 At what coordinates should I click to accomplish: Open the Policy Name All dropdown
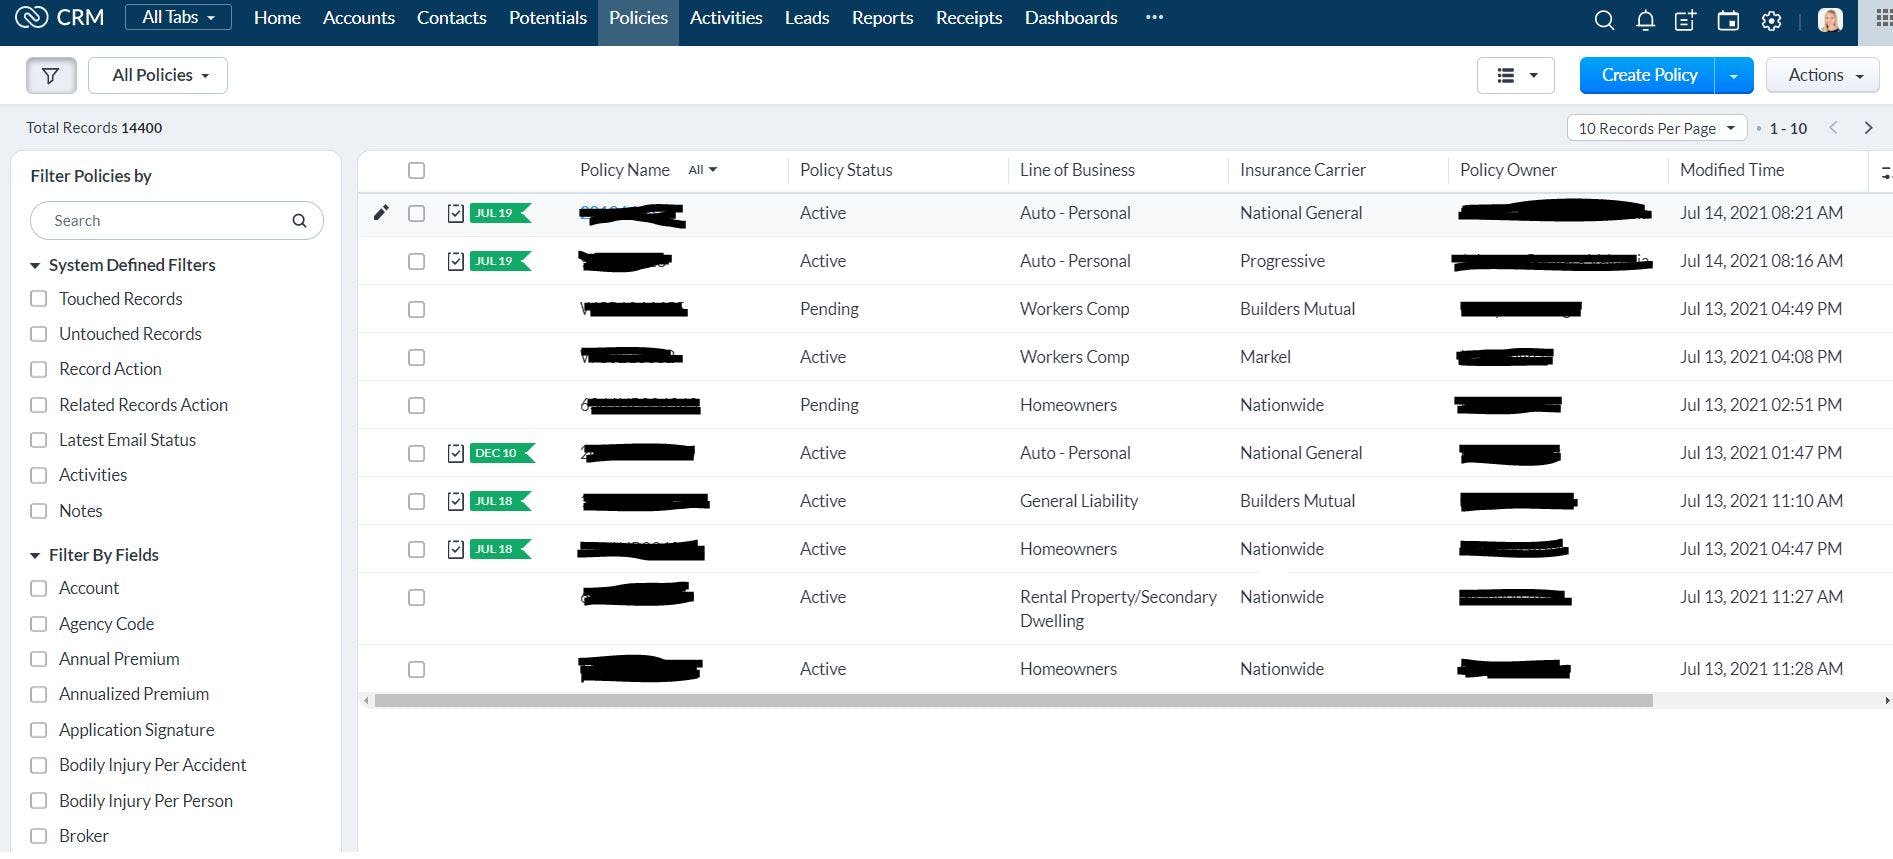coord(703,170)
